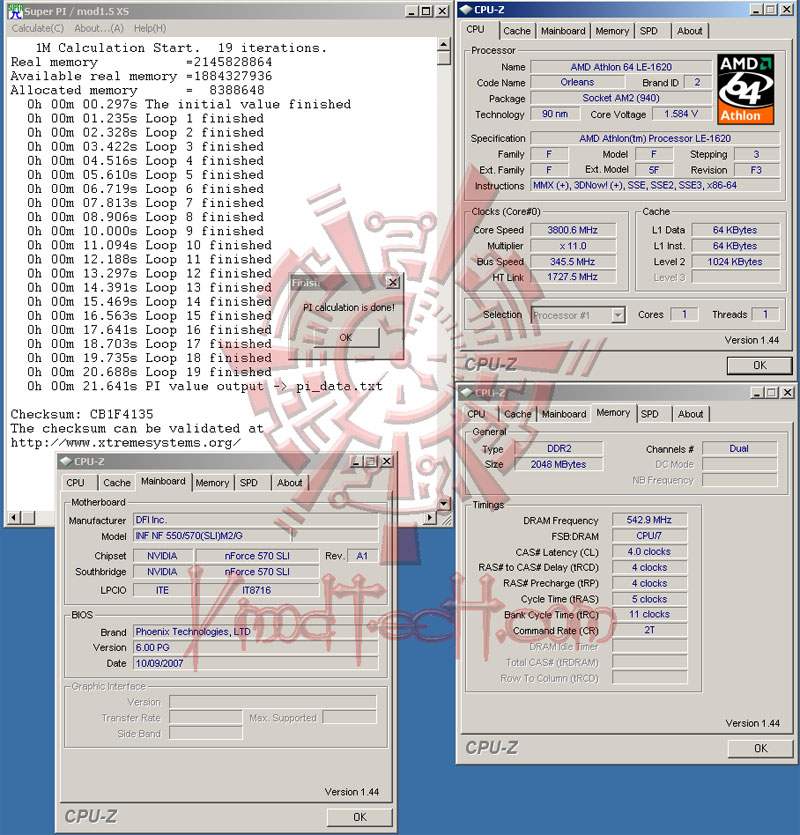This screenshot has height=835, width=800.
Task: Click OK button in Mainboard CPU-Z window
Action: (x=360, y=817)
